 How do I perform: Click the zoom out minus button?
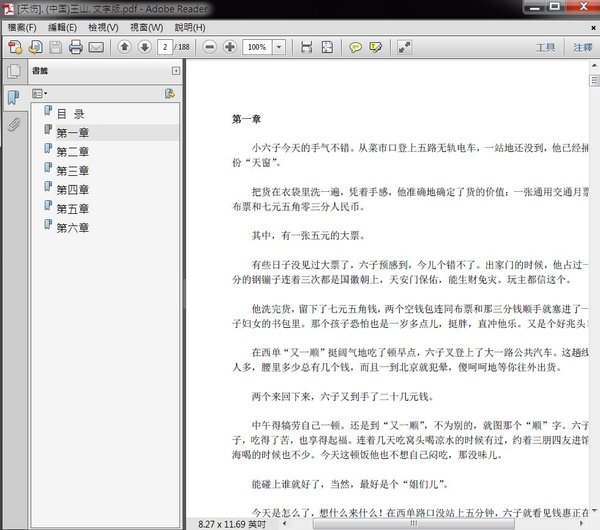tap(209, 47)
